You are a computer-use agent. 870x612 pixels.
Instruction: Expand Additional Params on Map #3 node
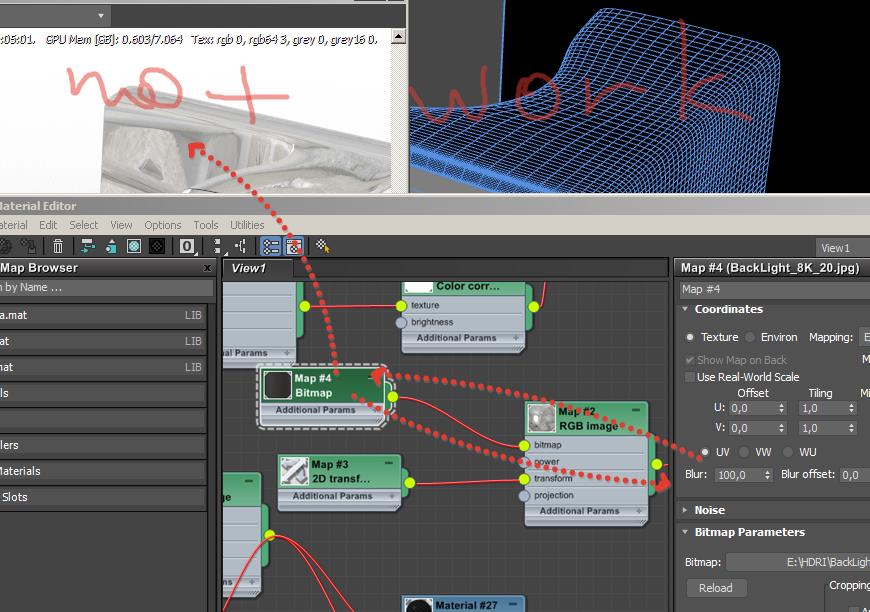[392, 496]
